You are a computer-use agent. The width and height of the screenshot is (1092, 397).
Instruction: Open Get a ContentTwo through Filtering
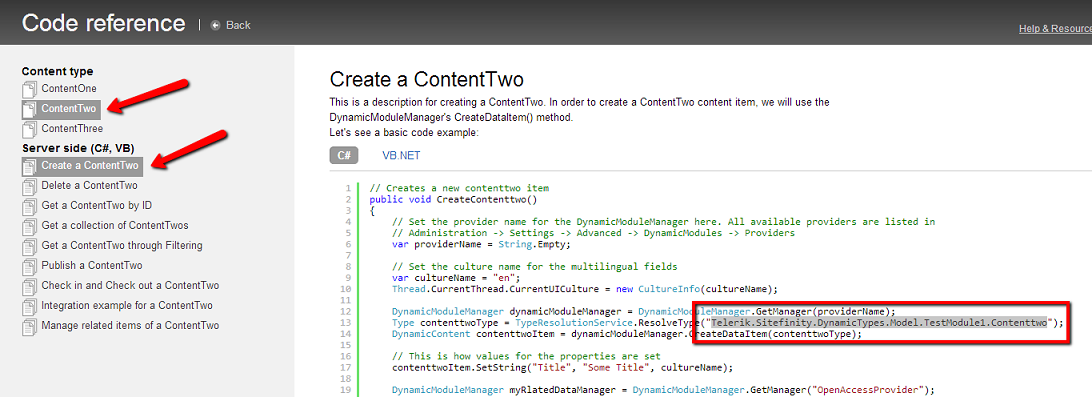click(122, 246)
